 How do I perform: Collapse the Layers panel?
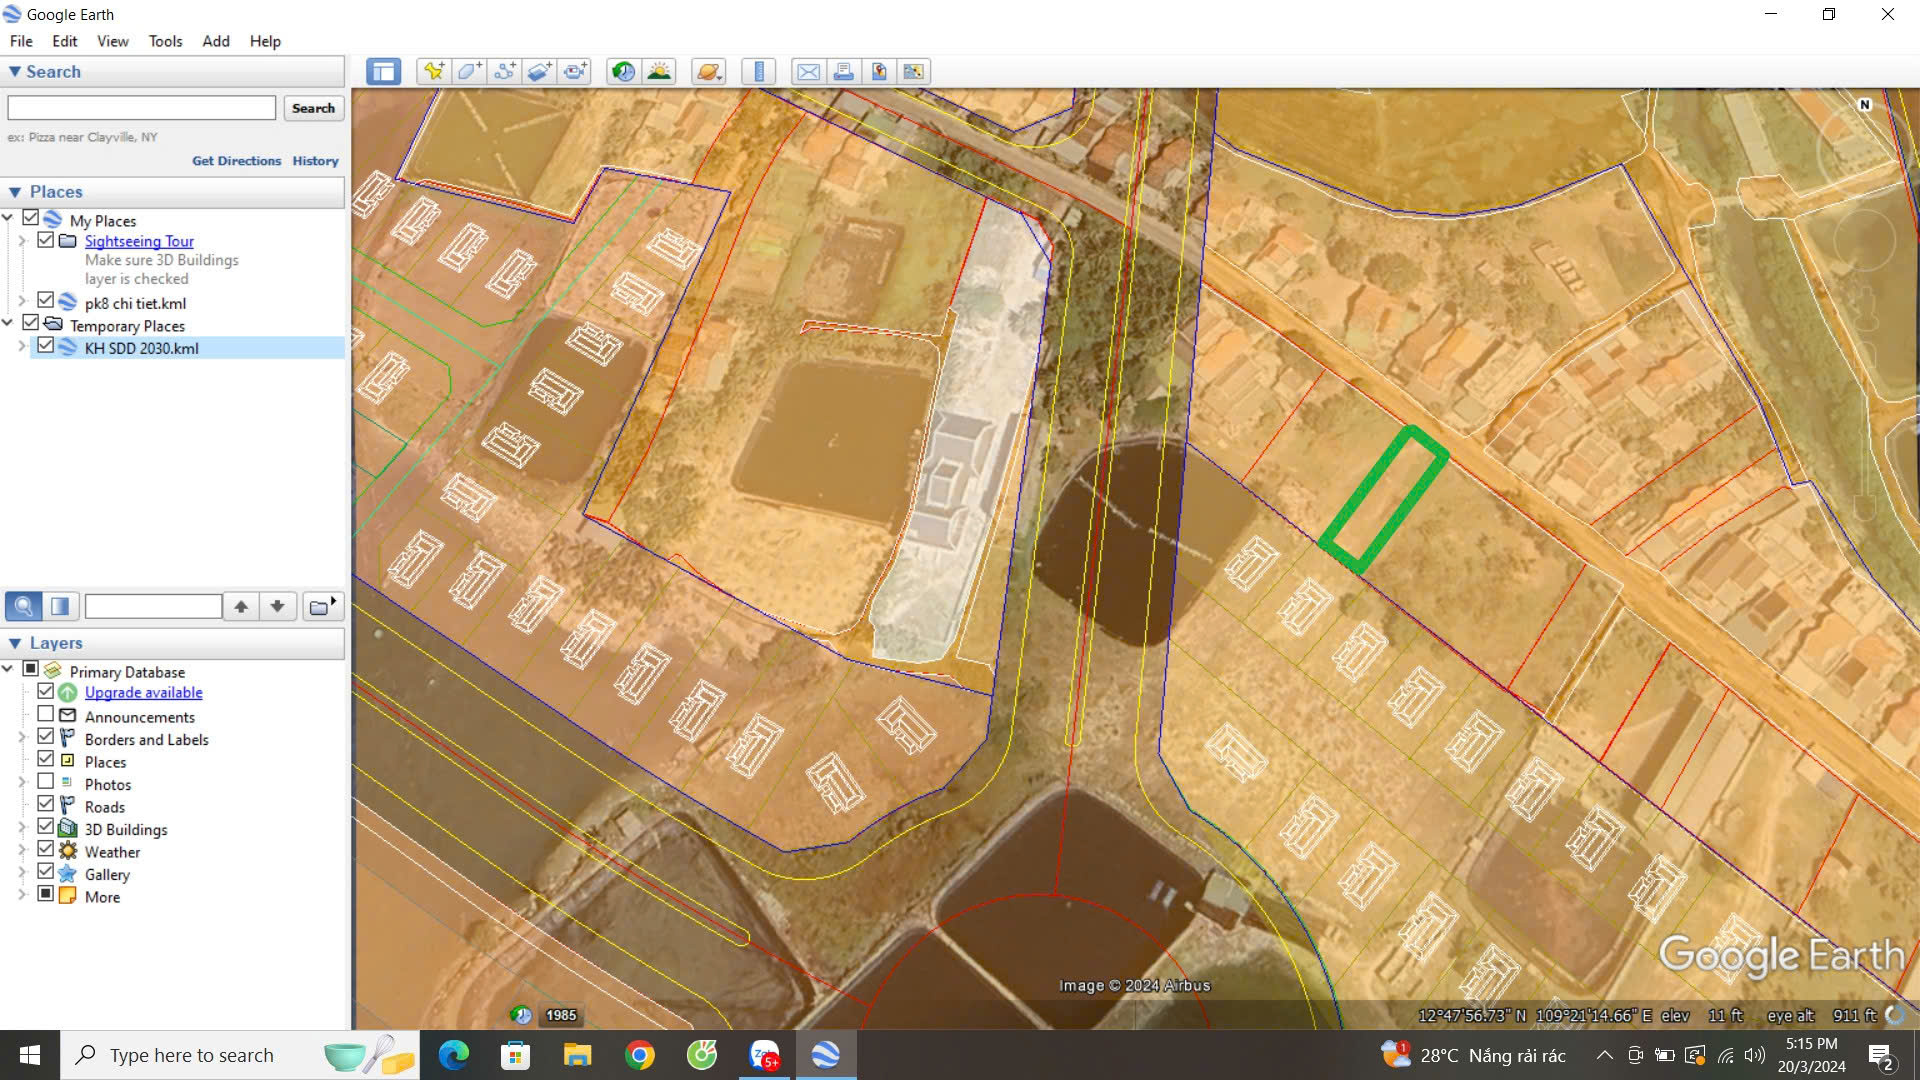tap(15, 643)
